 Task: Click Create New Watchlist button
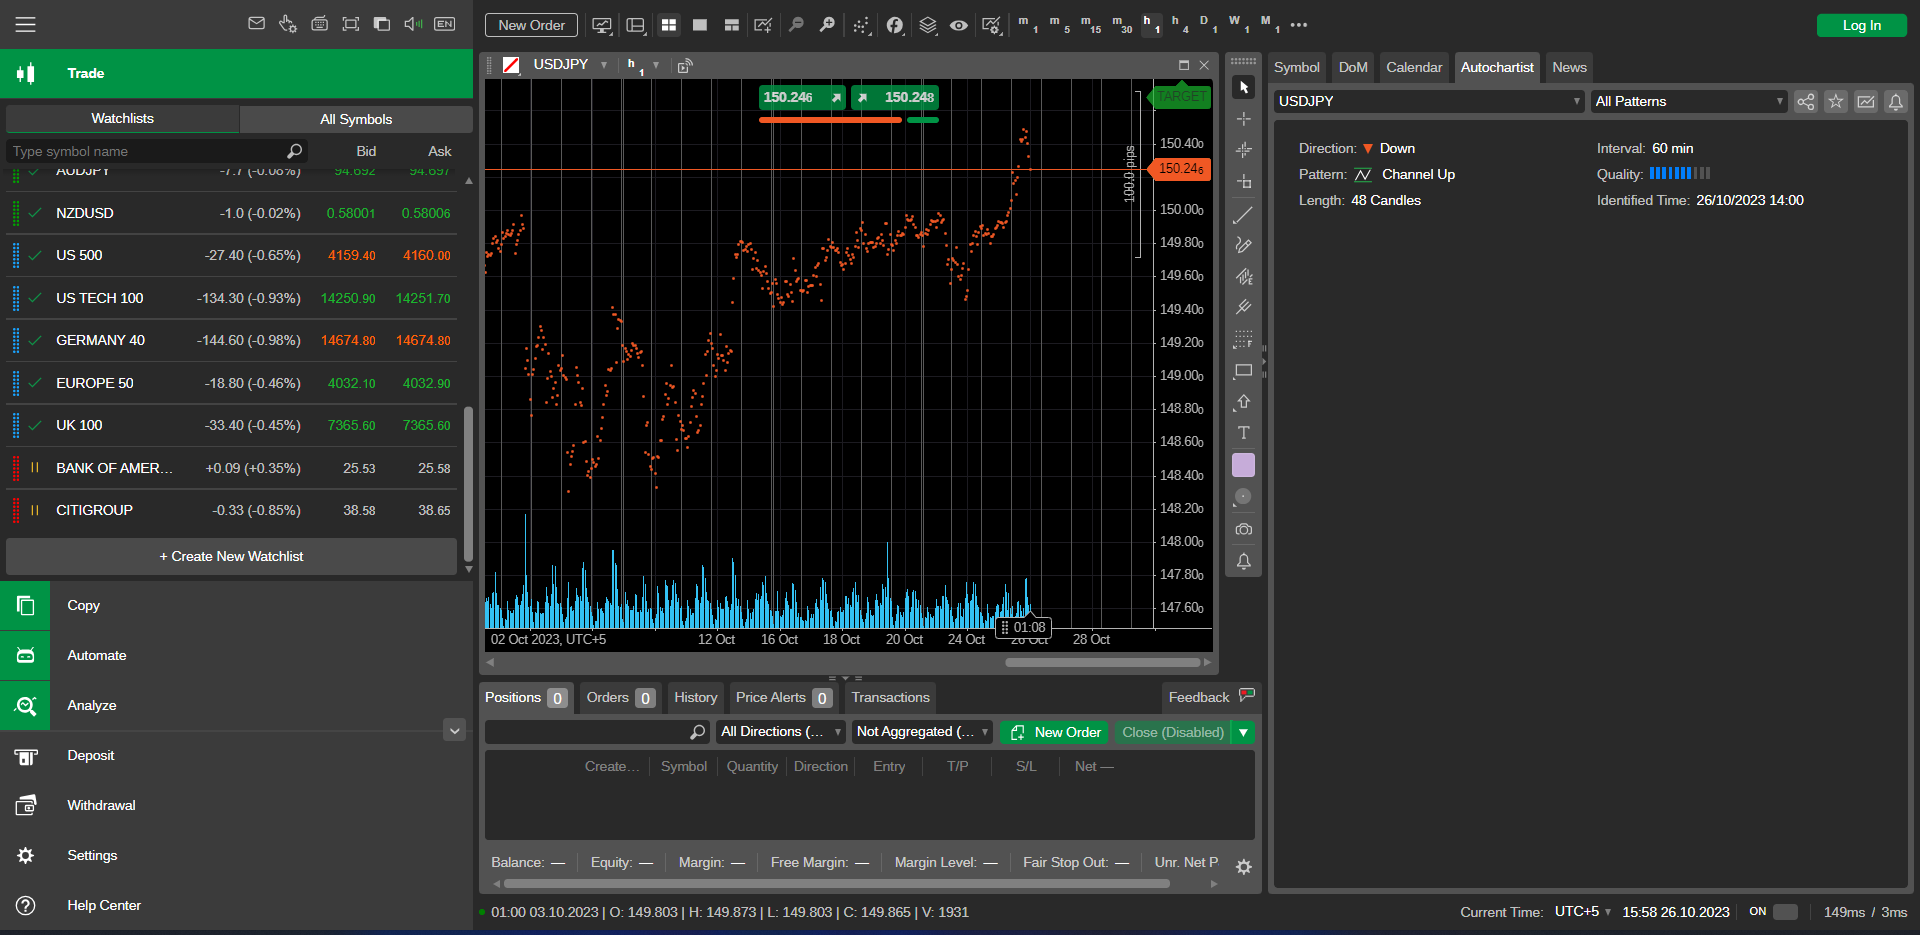(231, 556)
